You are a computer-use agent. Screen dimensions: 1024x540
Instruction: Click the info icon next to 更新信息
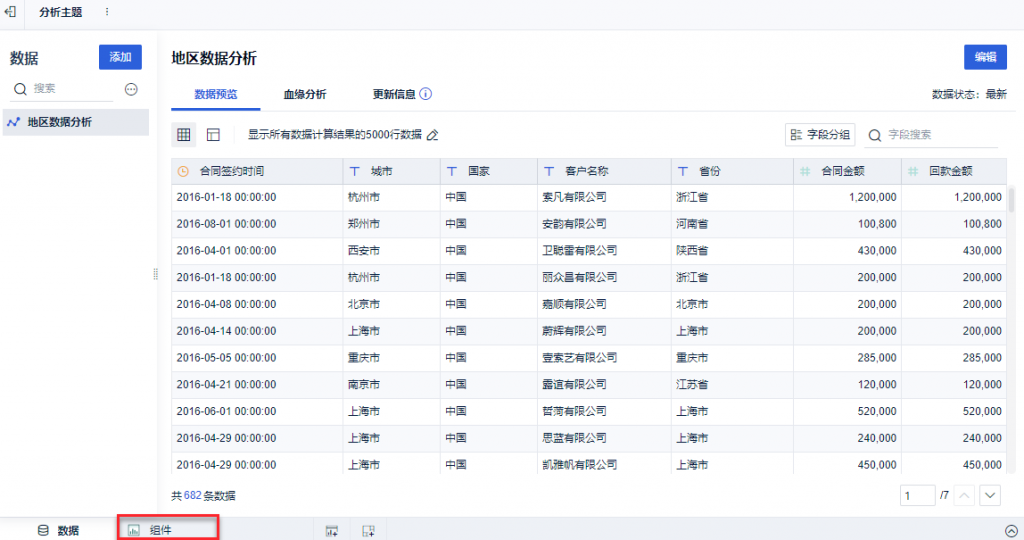426,94
